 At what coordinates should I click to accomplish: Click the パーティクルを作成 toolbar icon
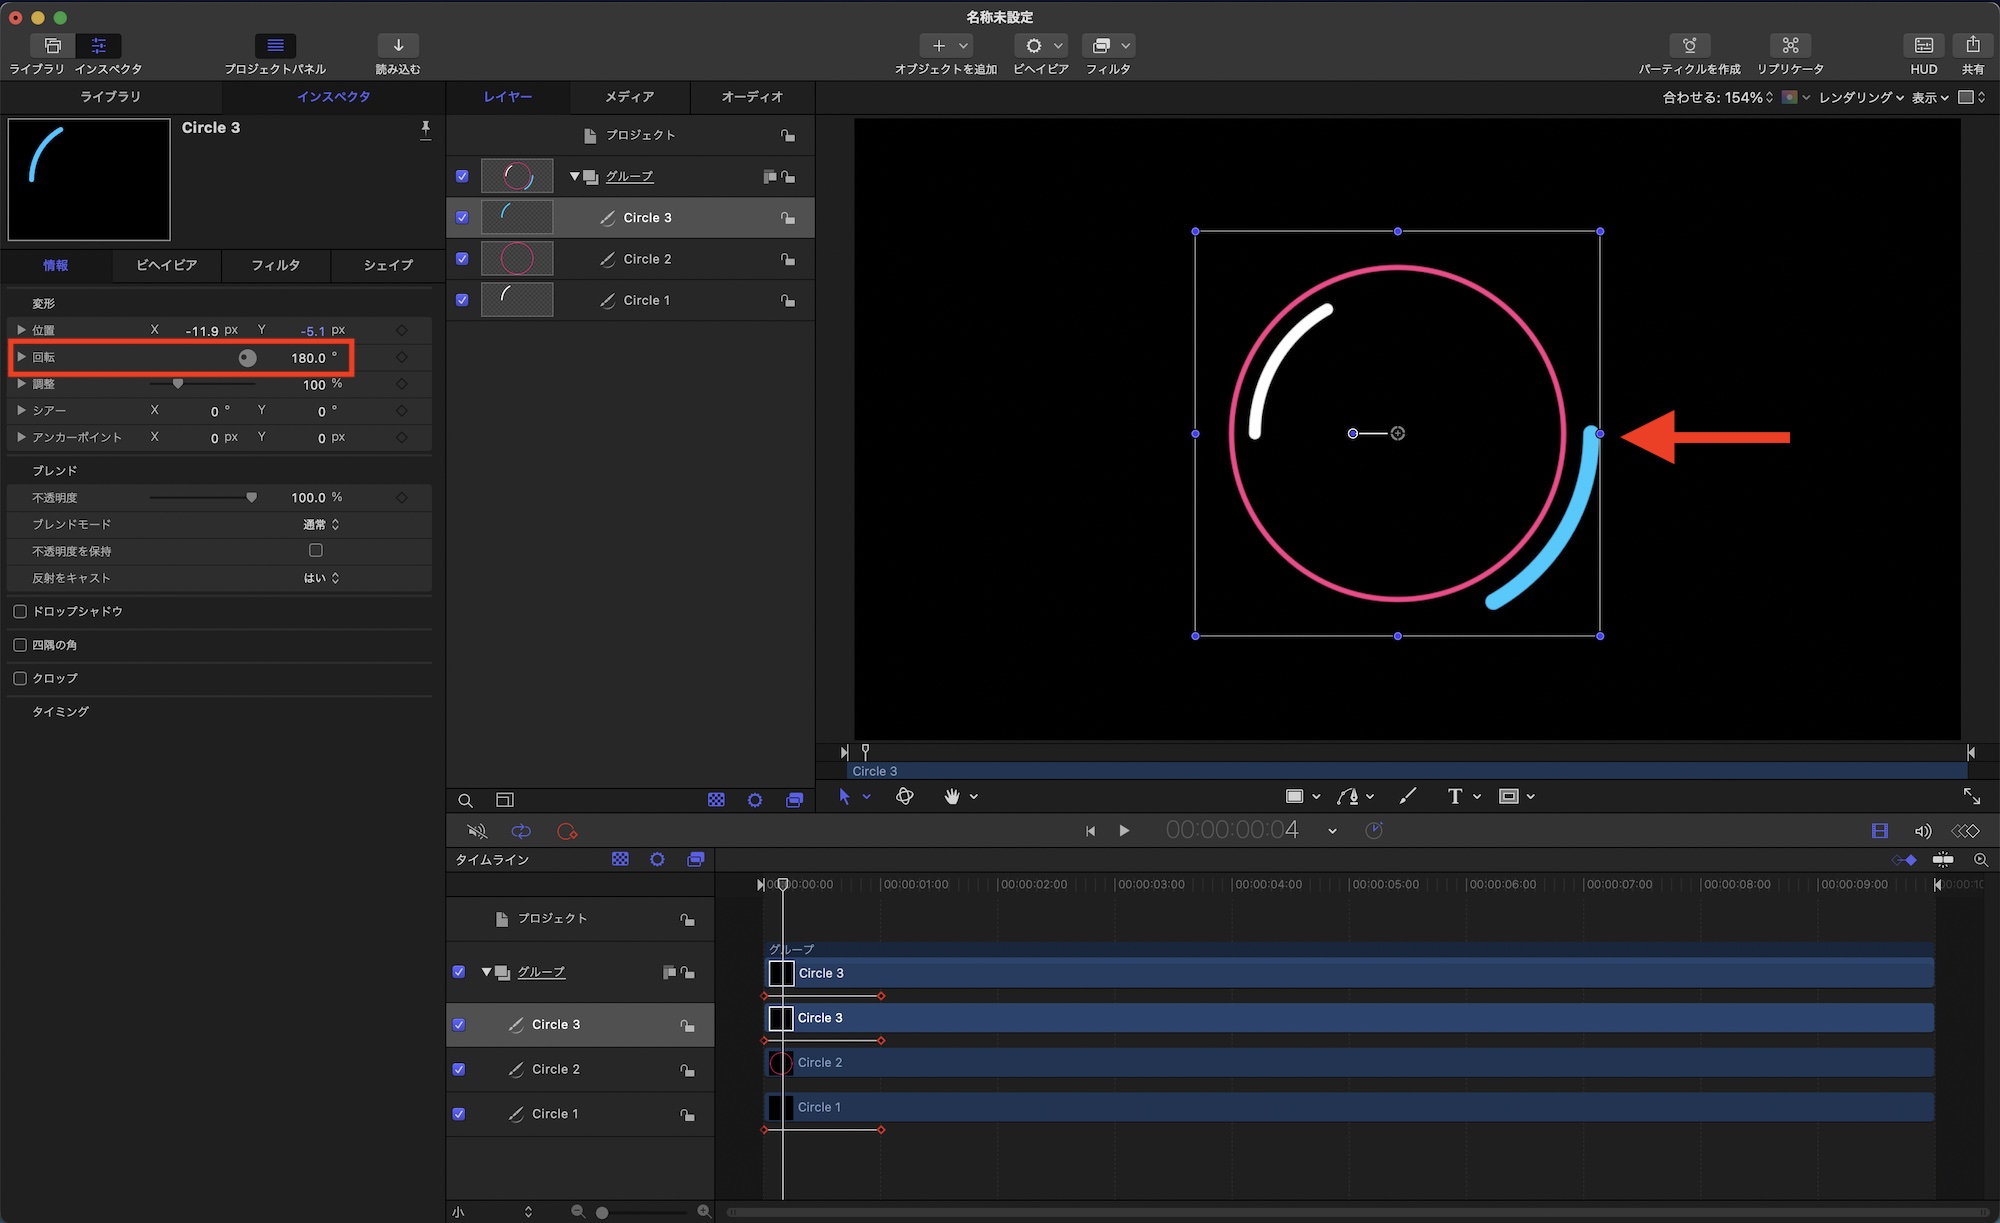(1689, 46)
